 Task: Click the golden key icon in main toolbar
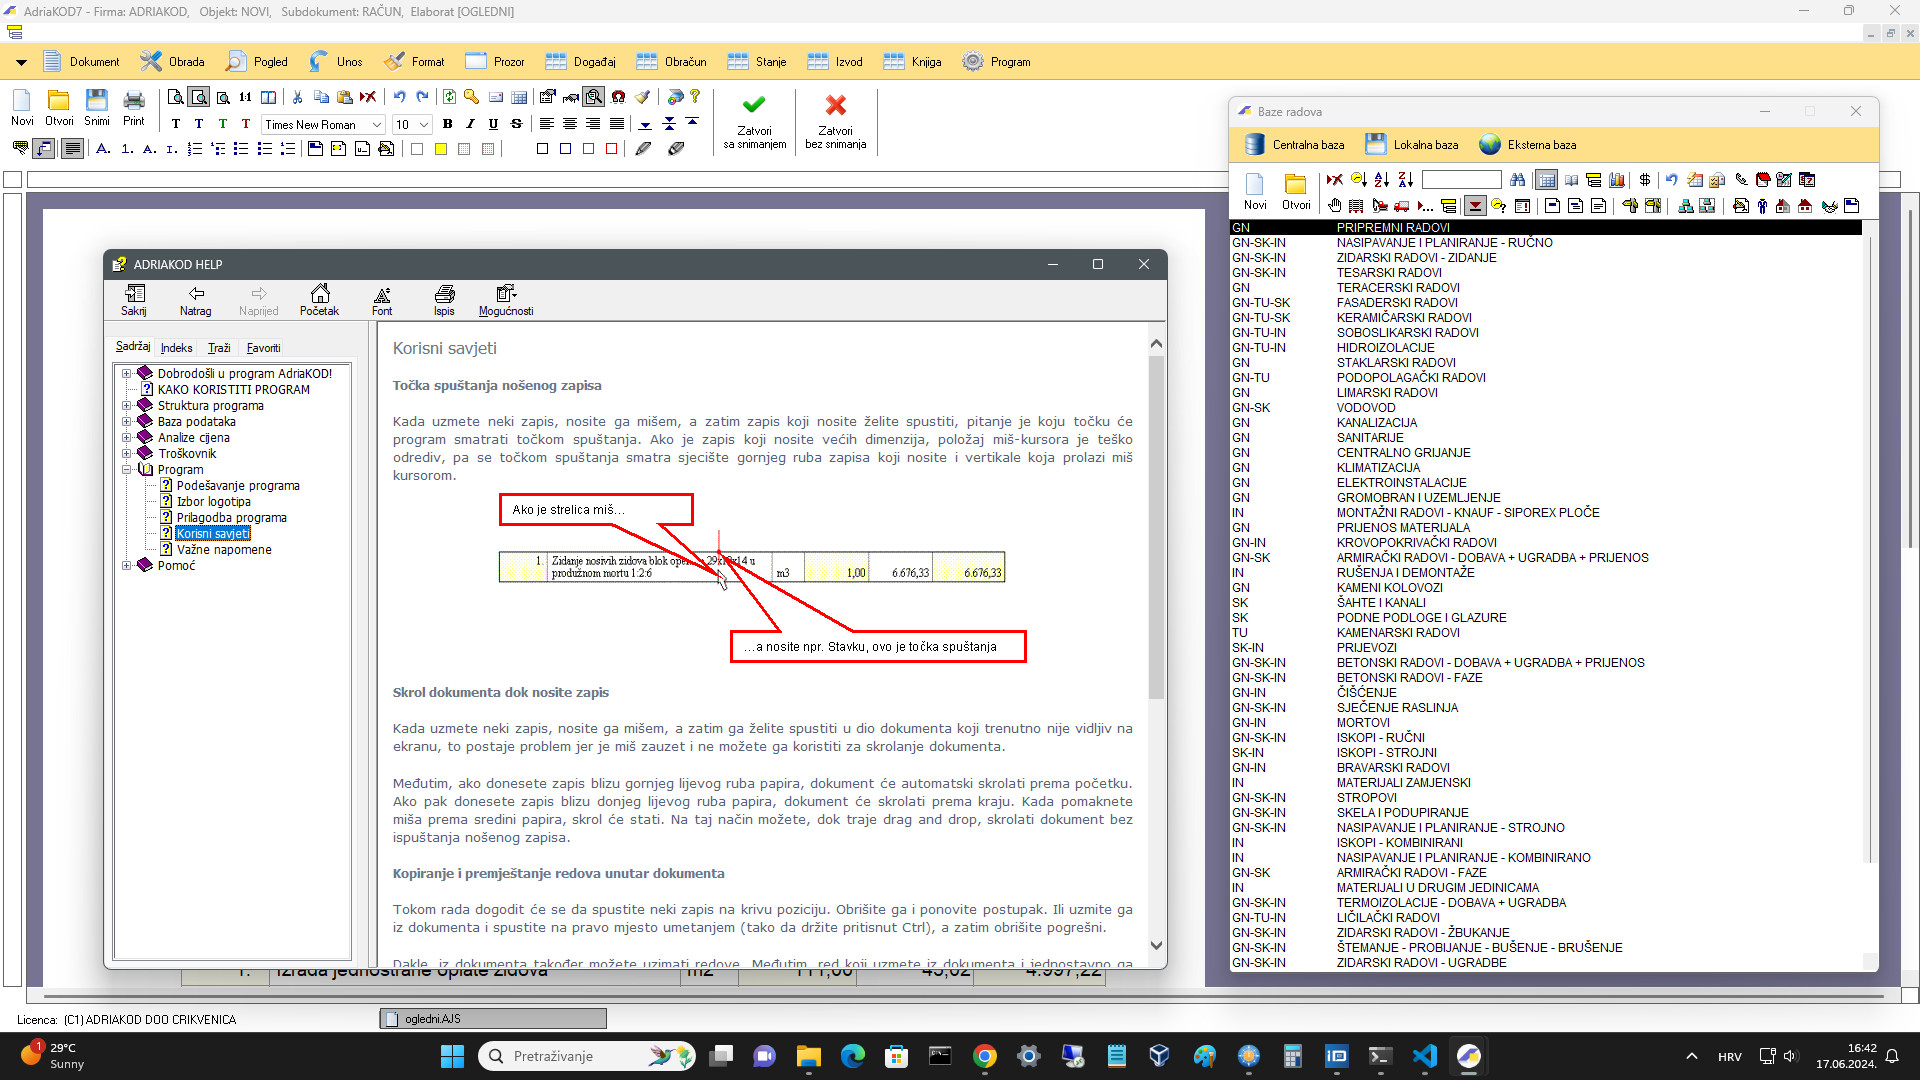click(x=471, y=97)
